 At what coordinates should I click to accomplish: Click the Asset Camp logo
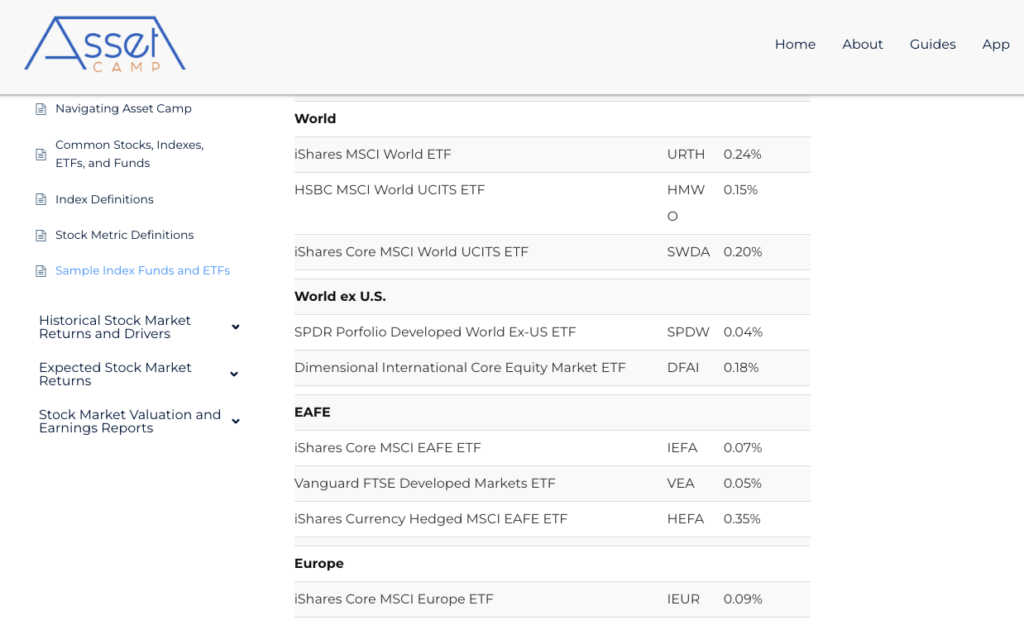click(104, 44)
